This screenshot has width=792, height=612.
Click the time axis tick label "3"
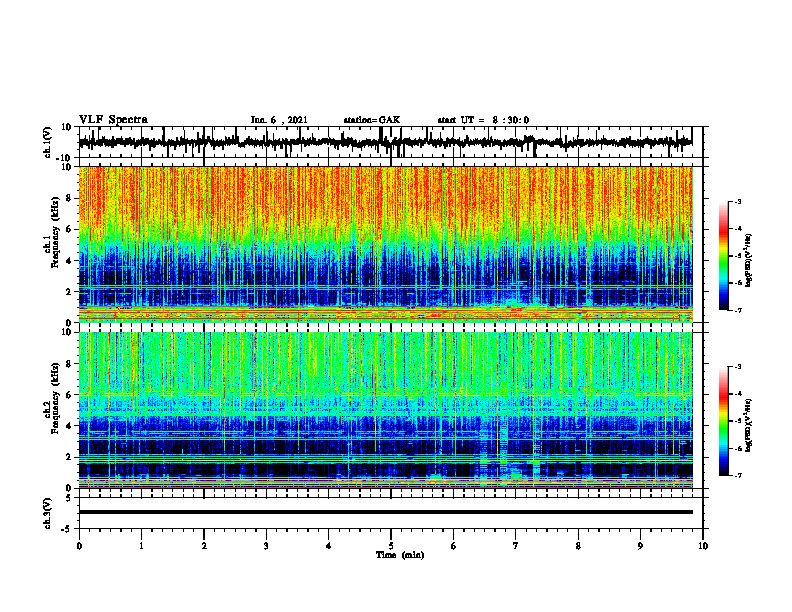pos(266,546)
